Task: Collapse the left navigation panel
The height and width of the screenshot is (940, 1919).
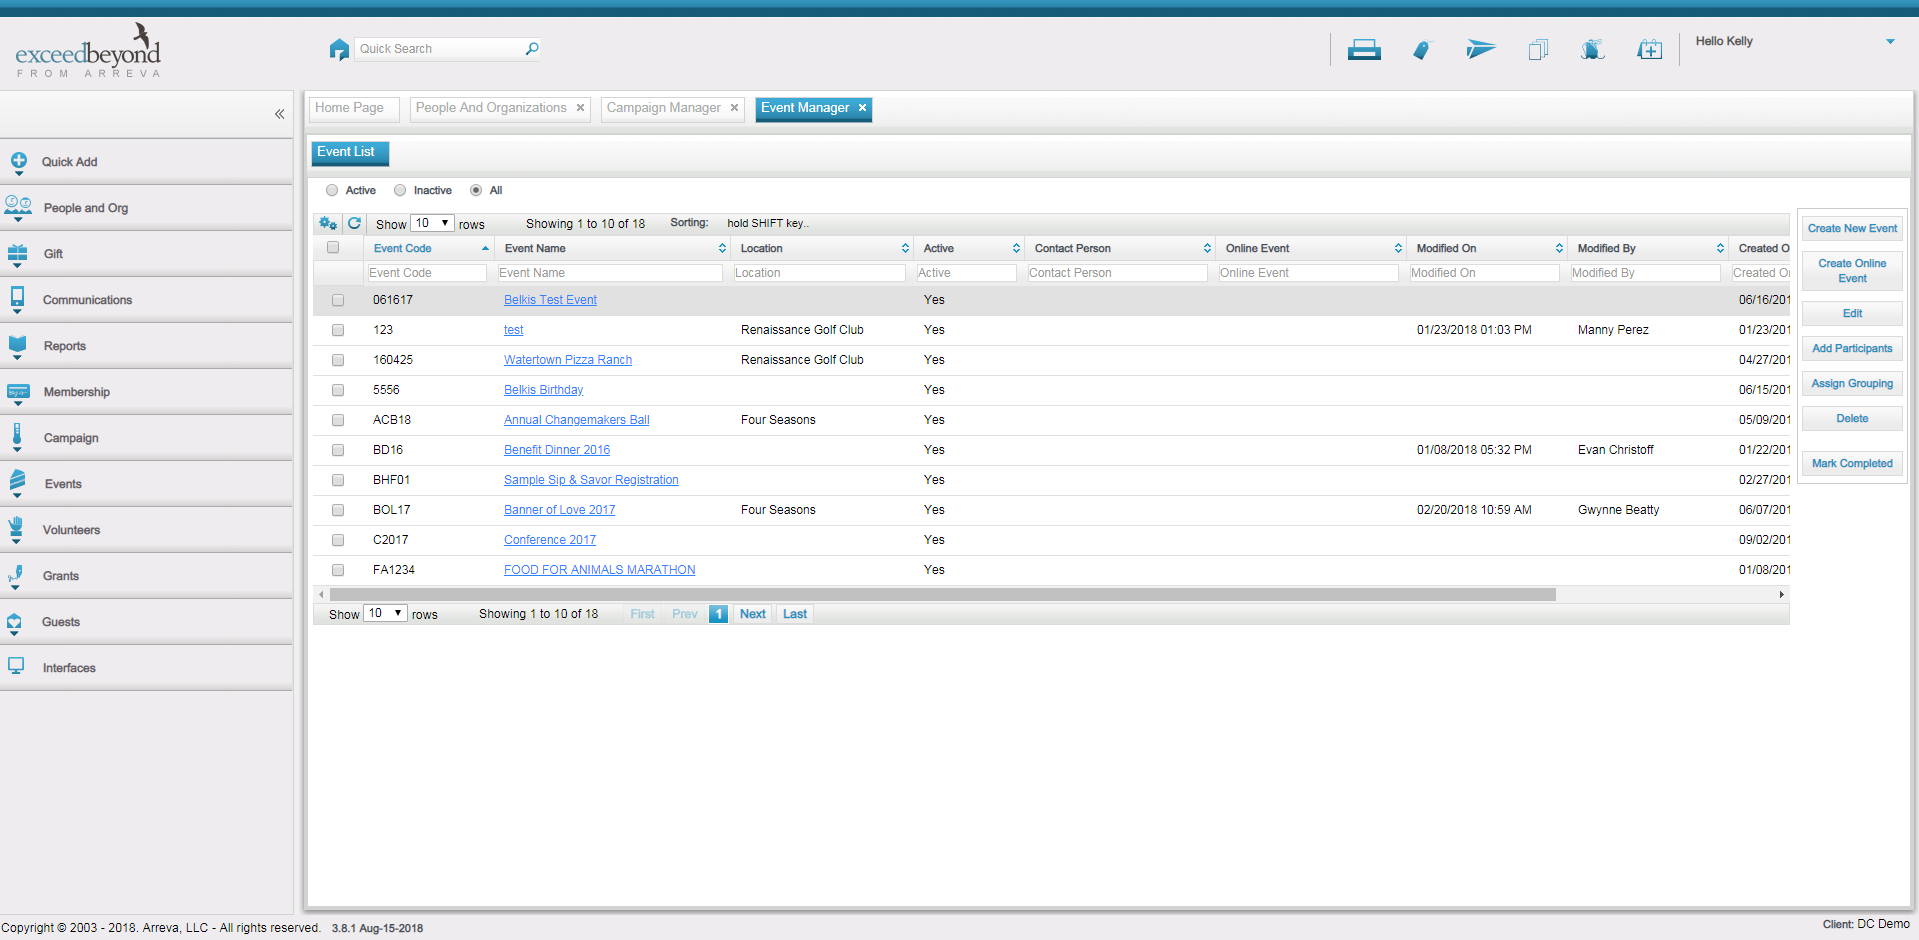Action: tap(280, 114)
